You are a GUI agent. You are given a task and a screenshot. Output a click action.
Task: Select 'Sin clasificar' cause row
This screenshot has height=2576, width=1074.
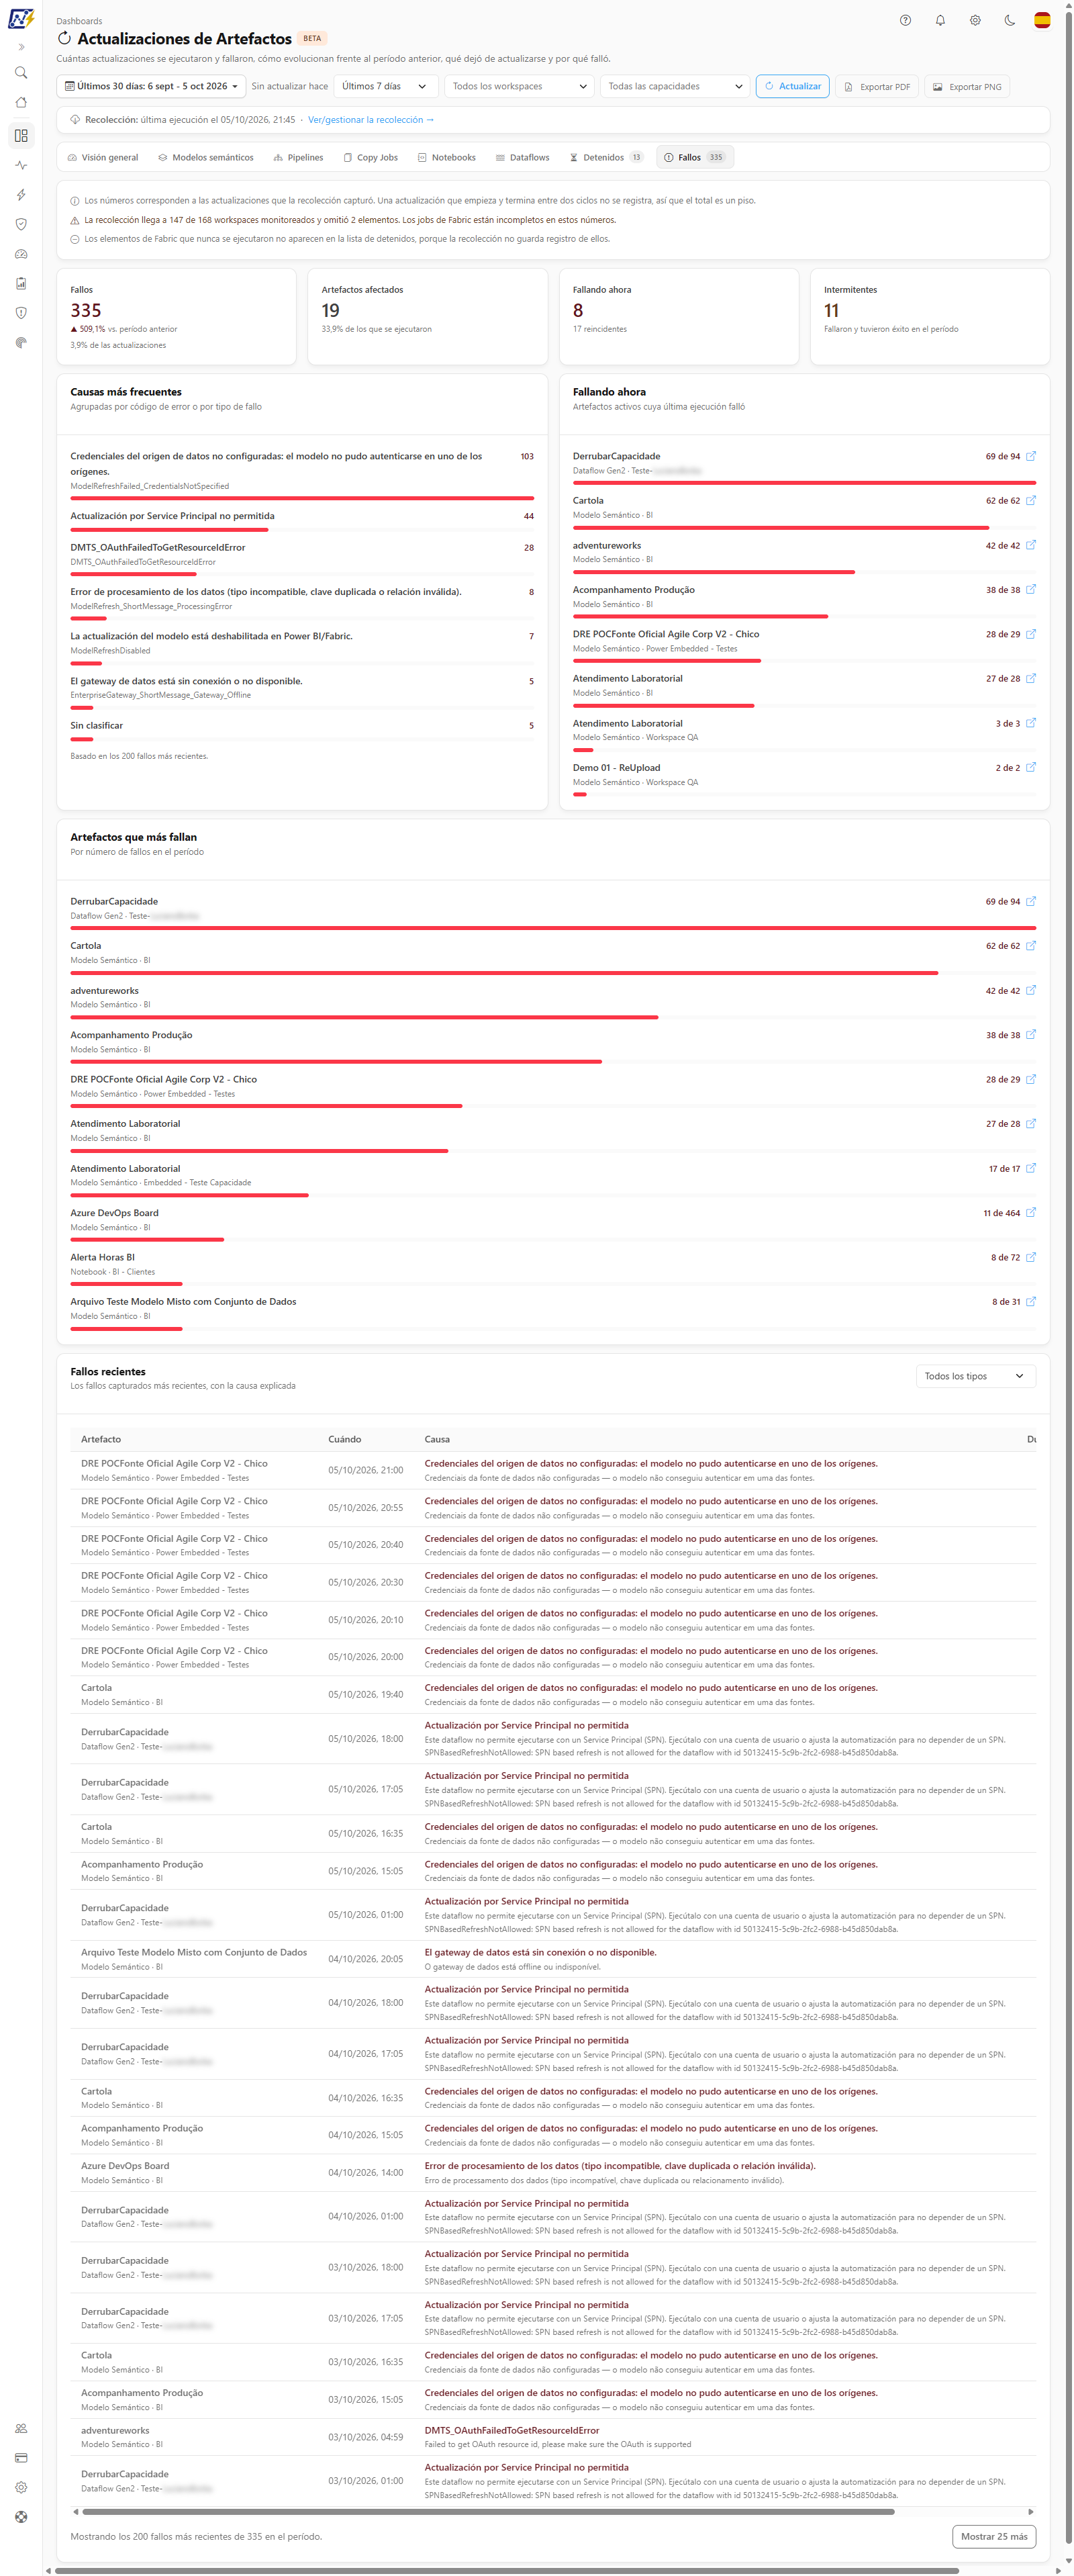click(x=302, y=731)
